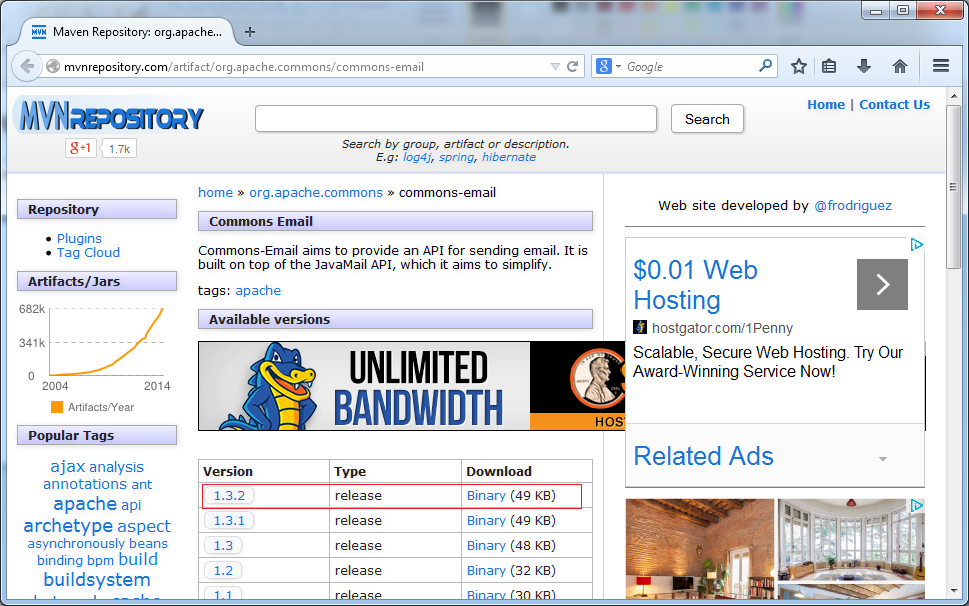
Task: Open the ajax popular tag
Action: coord(67,467)
